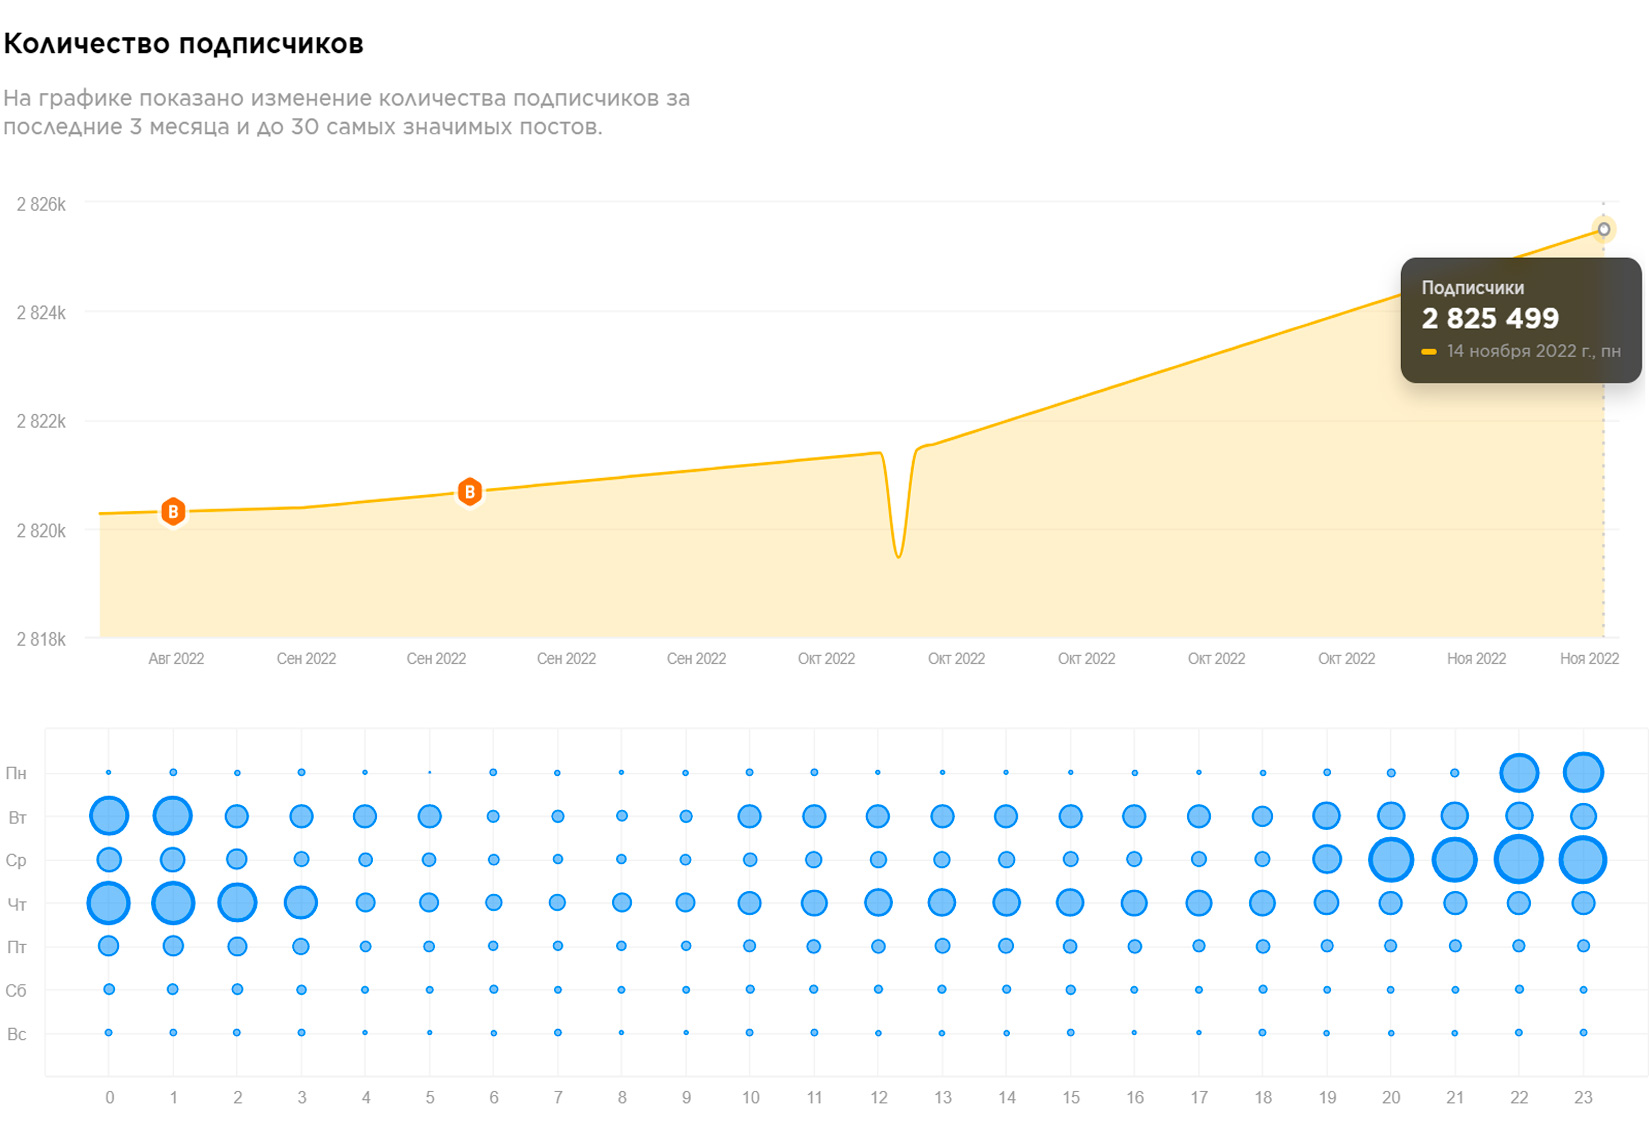Click the Thursday bubble at hour 3
This screenshot has height=1143, width=1649.
[301, 903]
